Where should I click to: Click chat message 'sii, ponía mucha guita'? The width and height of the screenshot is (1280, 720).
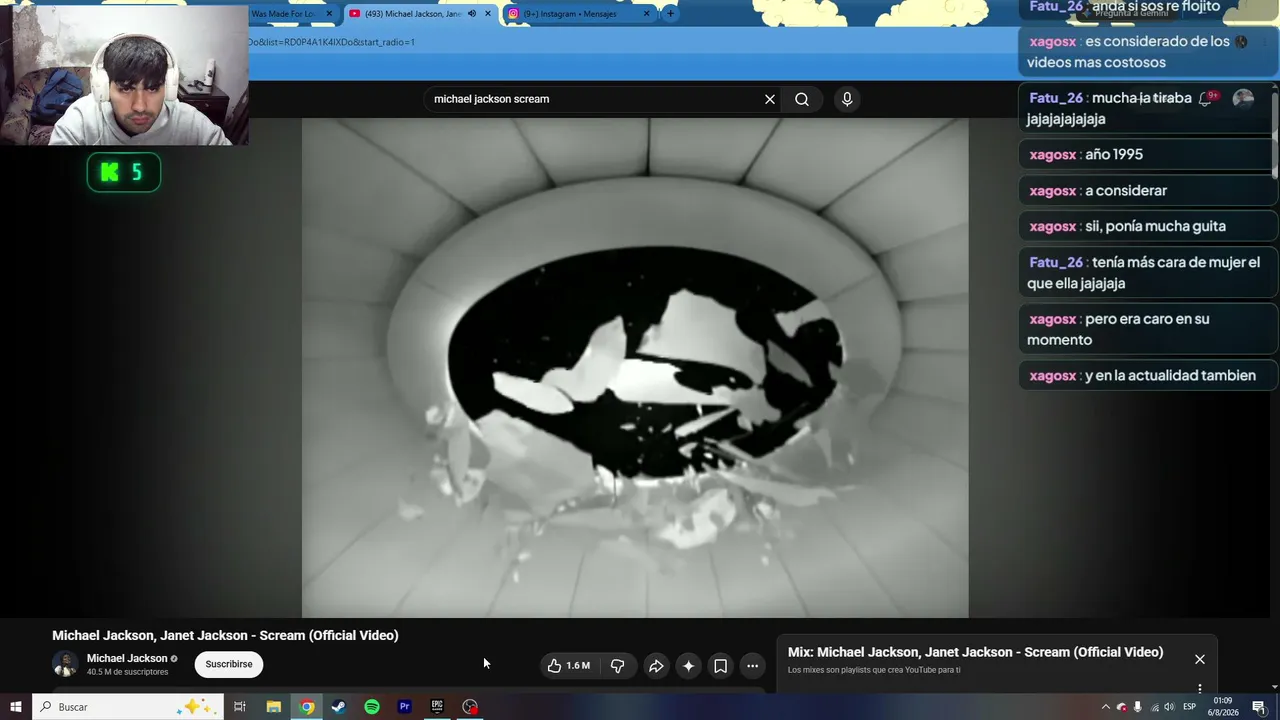tap(1147, 226)
